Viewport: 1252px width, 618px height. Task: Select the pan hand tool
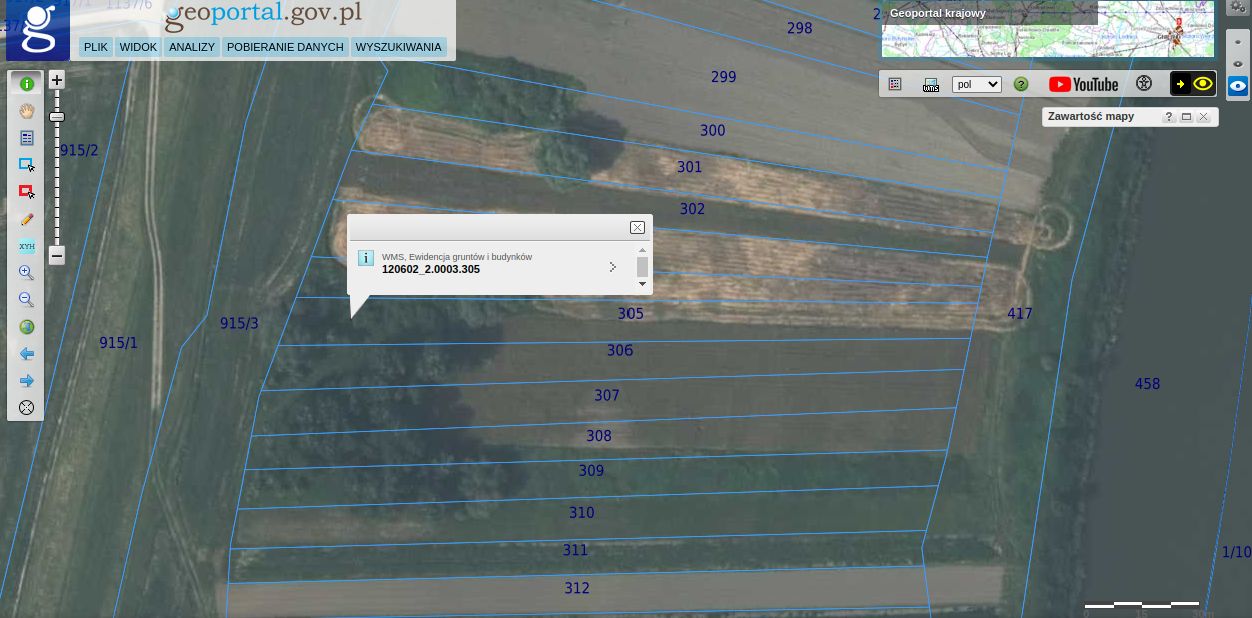(x=26, y=111)
